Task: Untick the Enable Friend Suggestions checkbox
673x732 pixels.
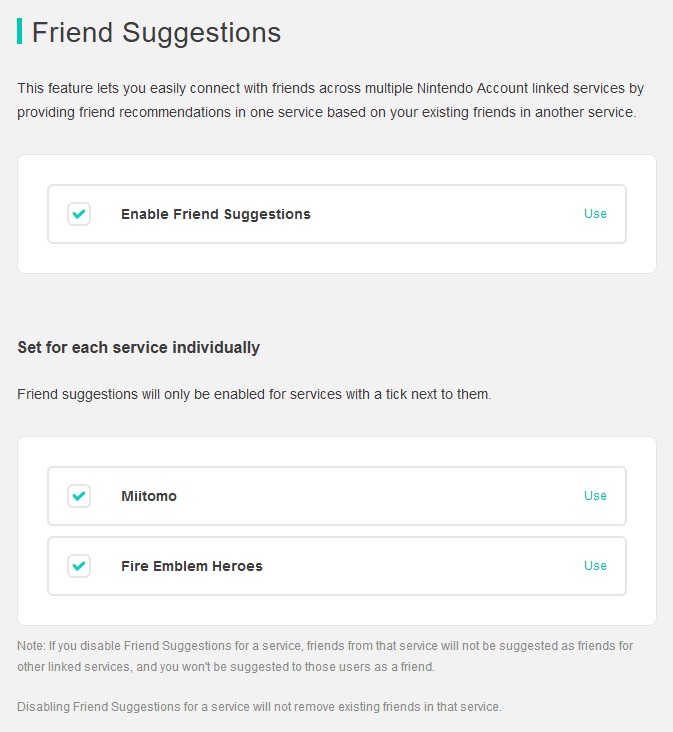Action: pyautogui.click(x=79, y=214)
